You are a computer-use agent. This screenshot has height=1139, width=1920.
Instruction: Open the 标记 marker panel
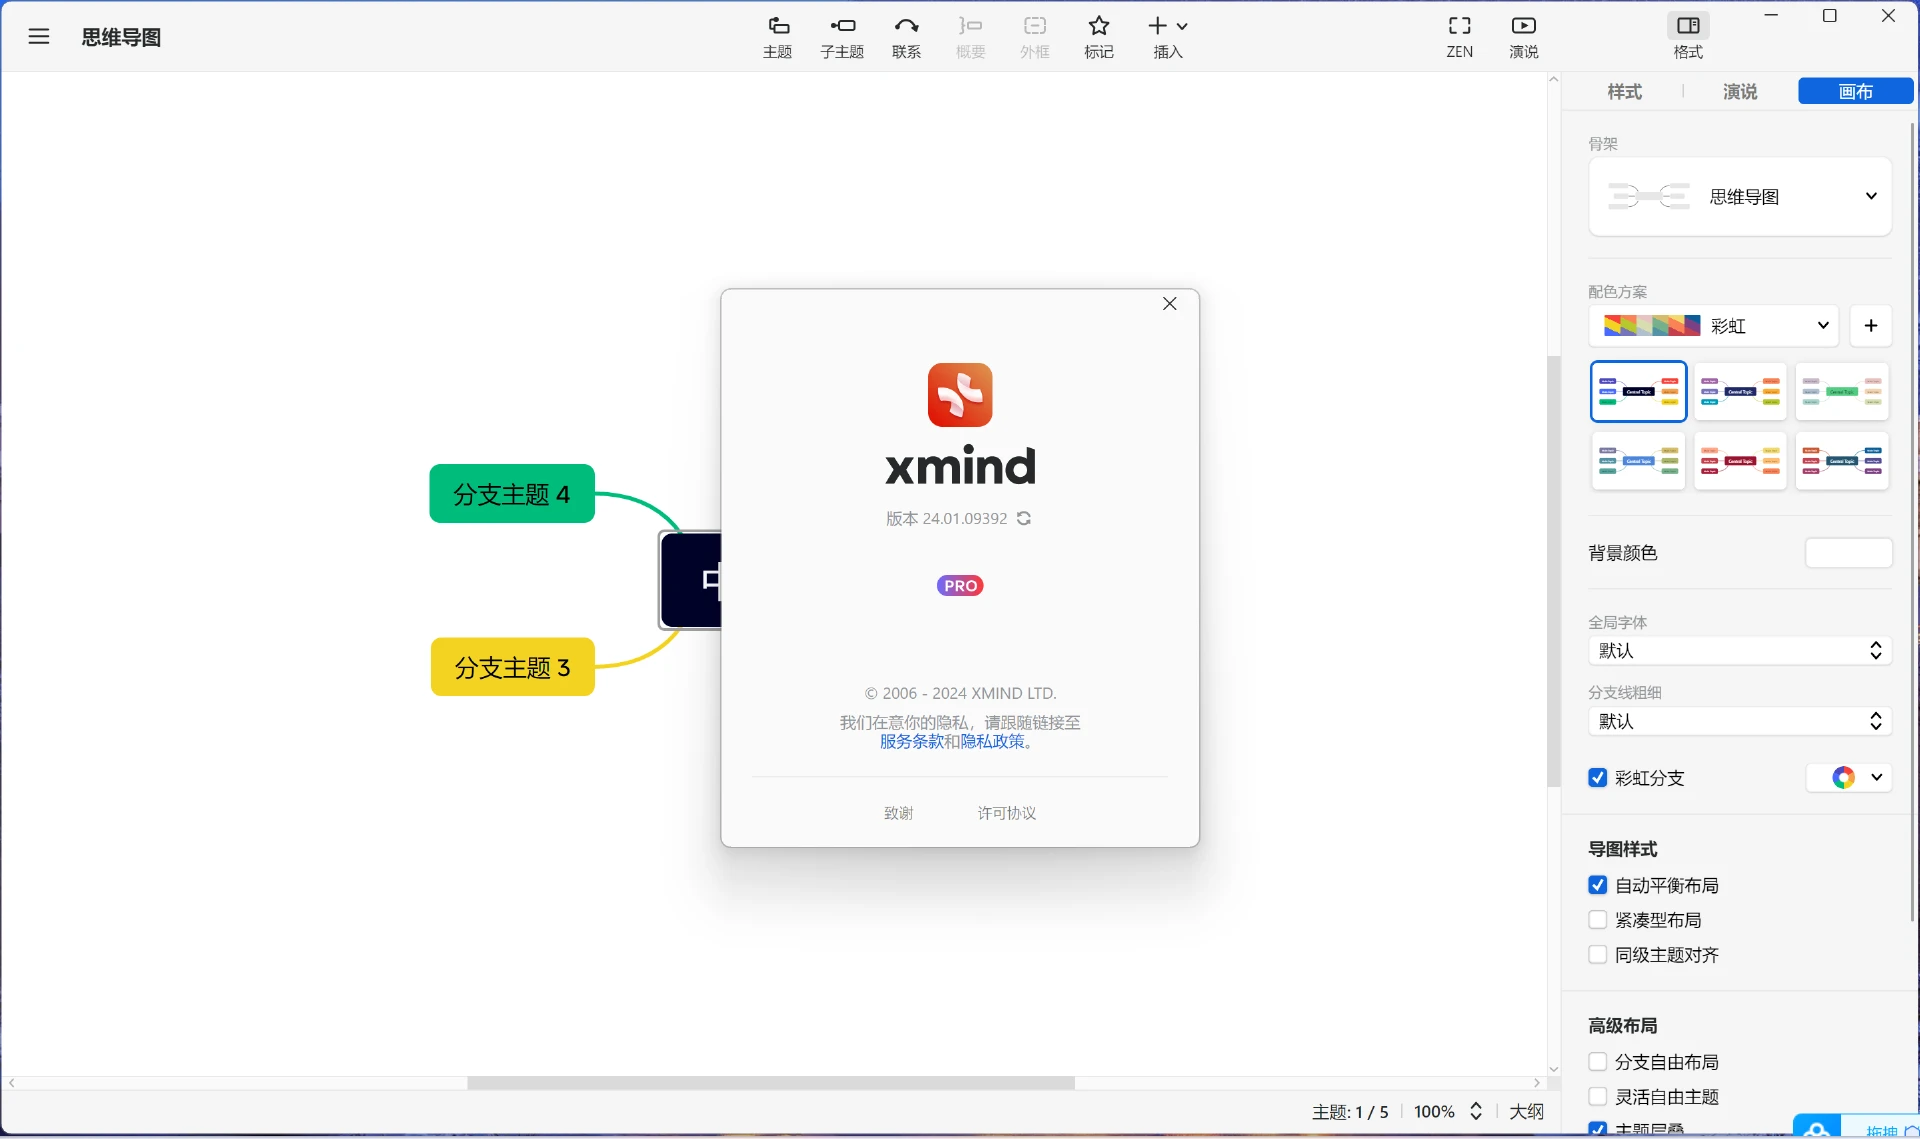[1098, 37]
